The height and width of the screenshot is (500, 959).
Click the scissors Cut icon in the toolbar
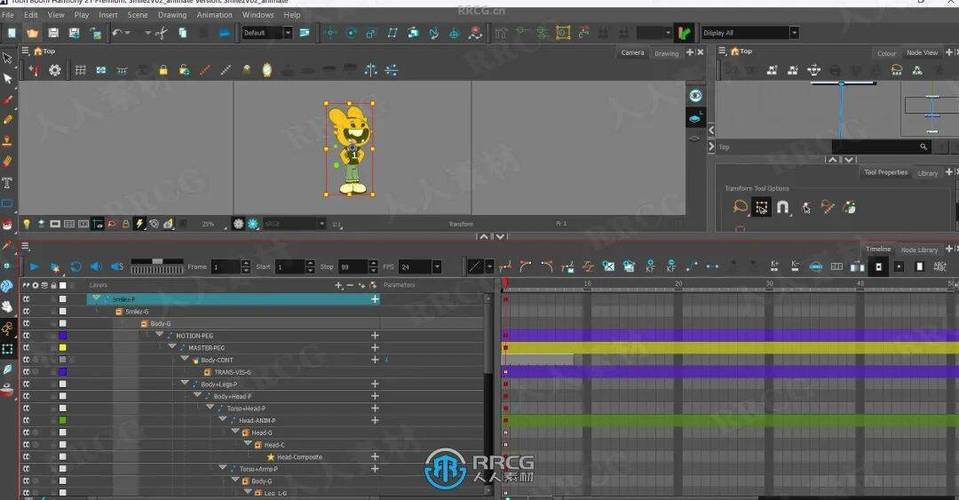161,33
